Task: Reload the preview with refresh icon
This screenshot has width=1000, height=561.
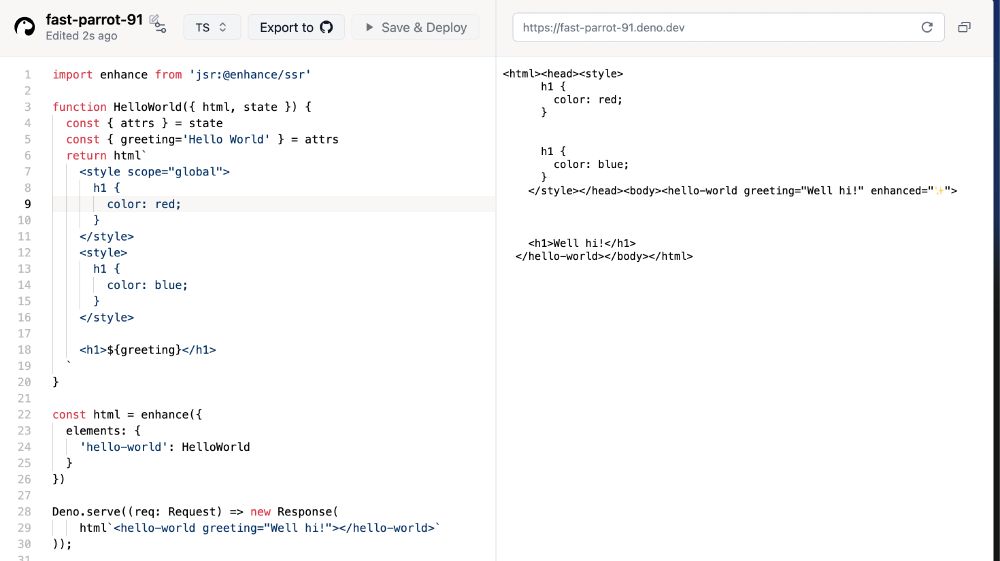Action: [927, 27]
